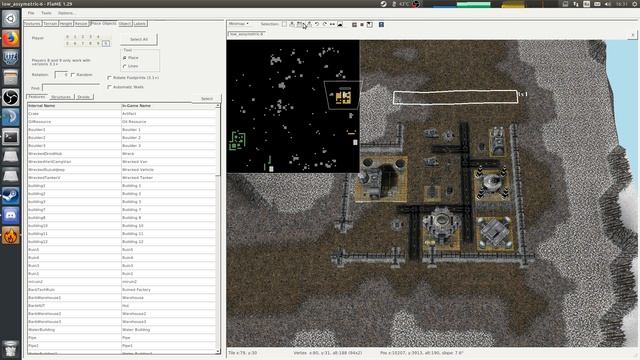Select the S scavenger player button
The image size is (640, 360).
click(x=106, y=43)
